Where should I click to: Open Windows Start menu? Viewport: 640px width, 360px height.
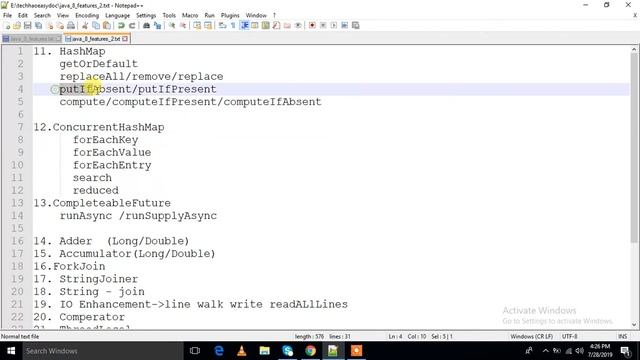[11, 351]
